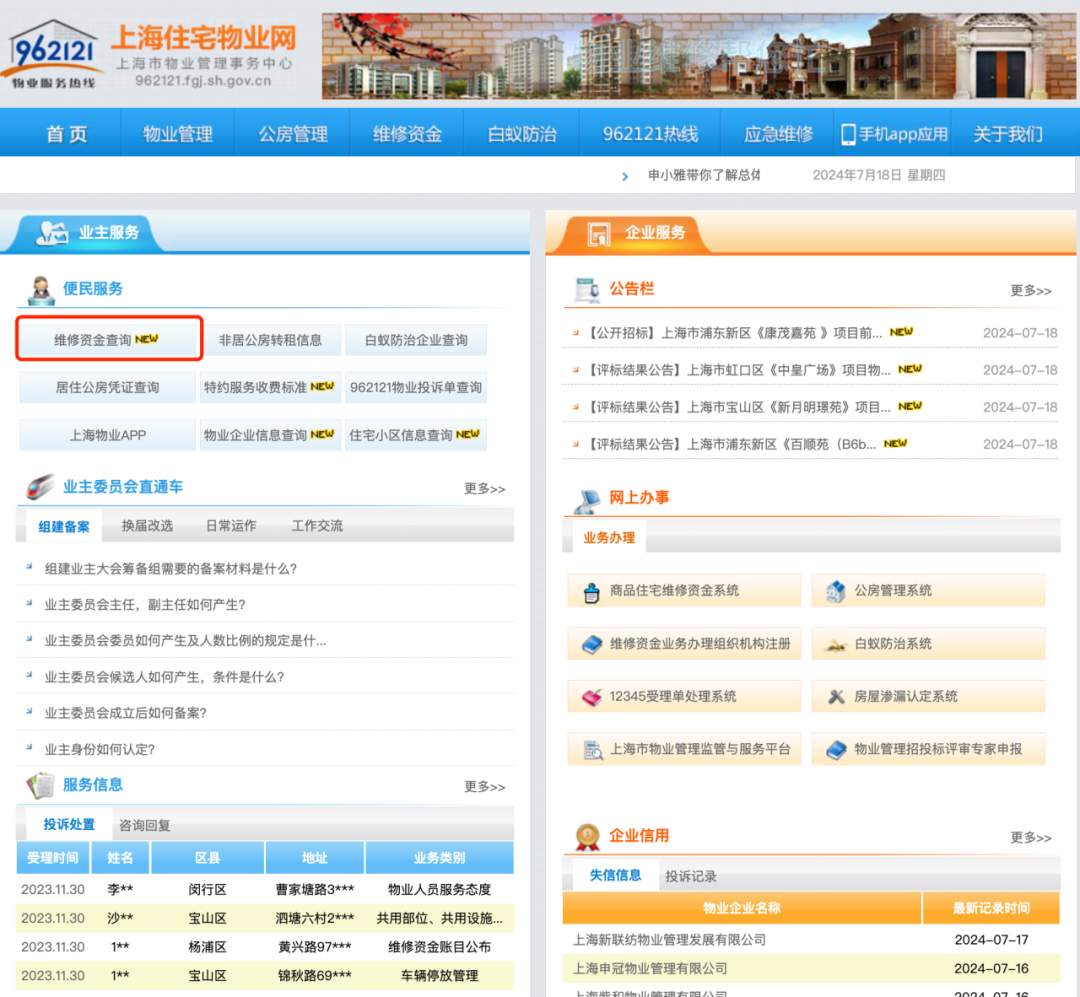This screenshot has height=997, width=1080.
Task: Click the 业主委员会直通车 train icon
Action: pos(40,487)
